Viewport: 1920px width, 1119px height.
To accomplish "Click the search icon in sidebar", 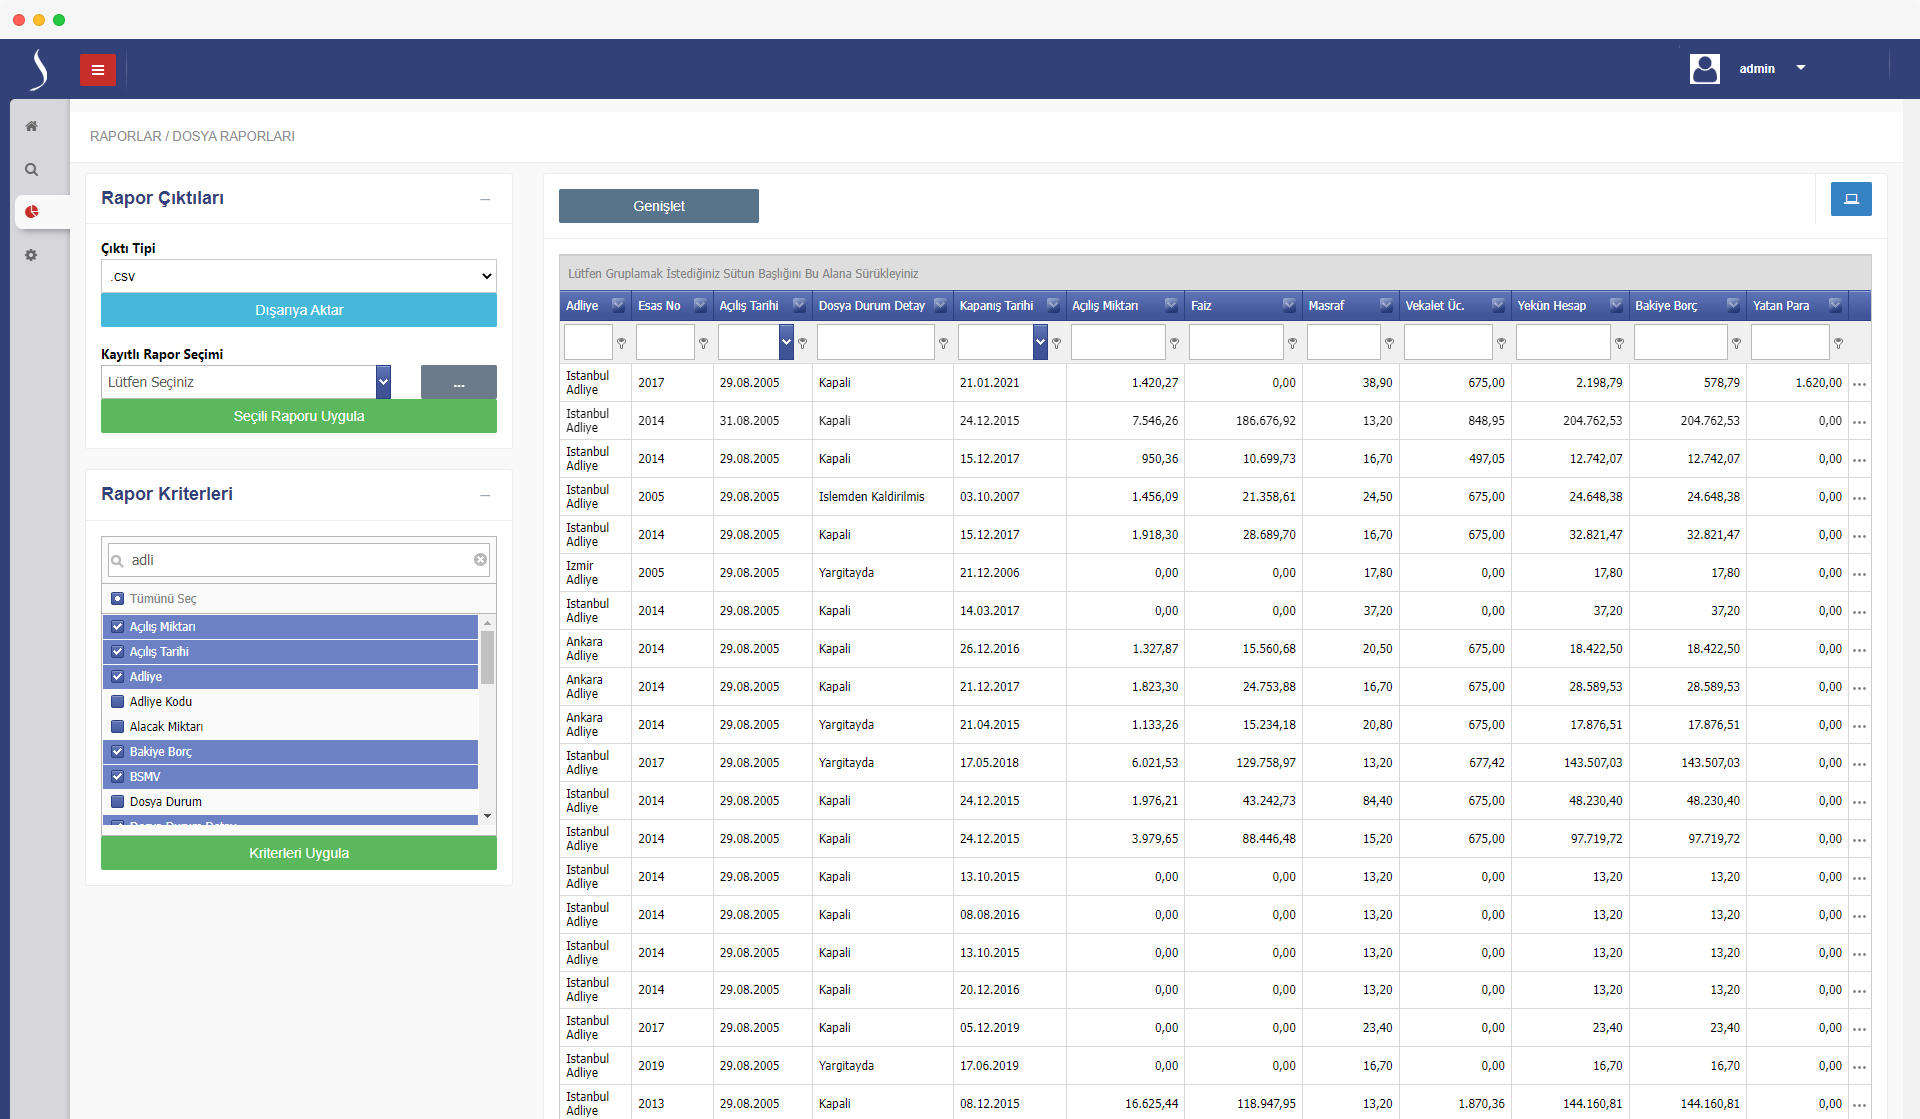I will [32, 170].
